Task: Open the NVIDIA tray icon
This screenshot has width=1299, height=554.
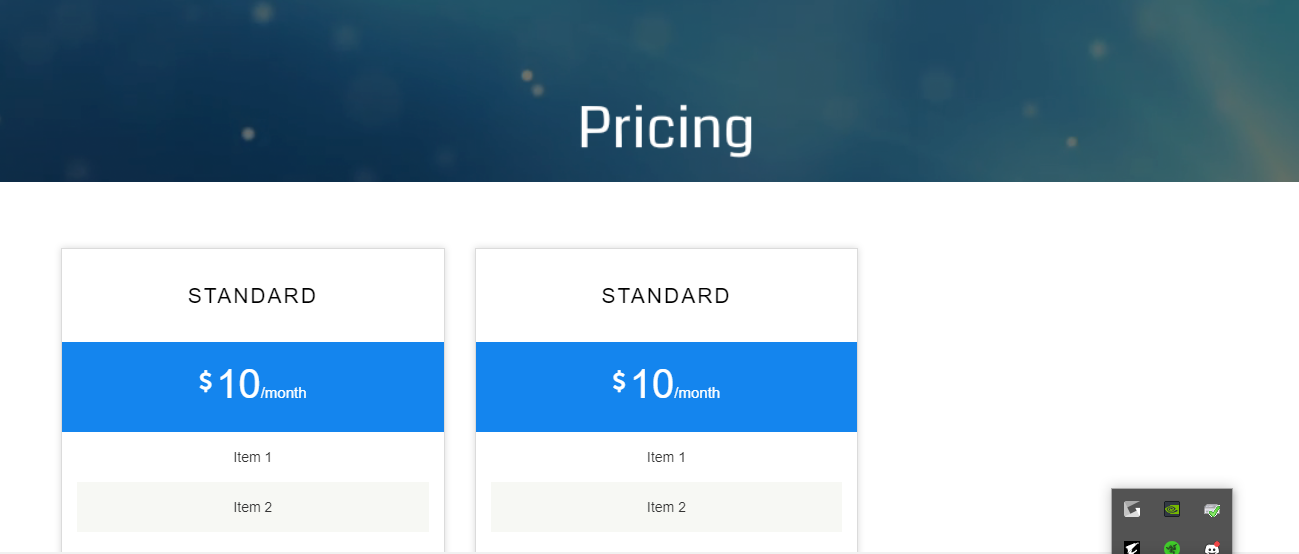Action: click(x=1172, y=509)
